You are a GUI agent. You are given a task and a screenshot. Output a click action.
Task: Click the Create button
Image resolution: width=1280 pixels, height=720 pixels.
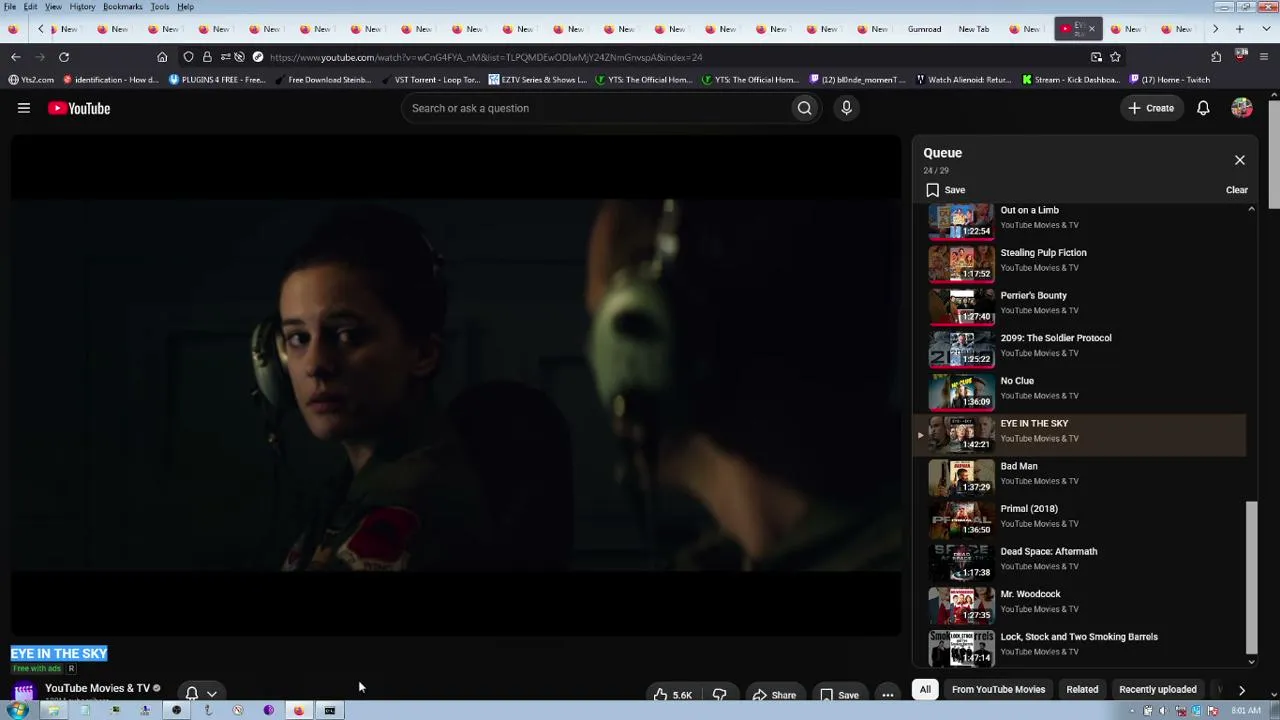click(x=1151, y=108)
